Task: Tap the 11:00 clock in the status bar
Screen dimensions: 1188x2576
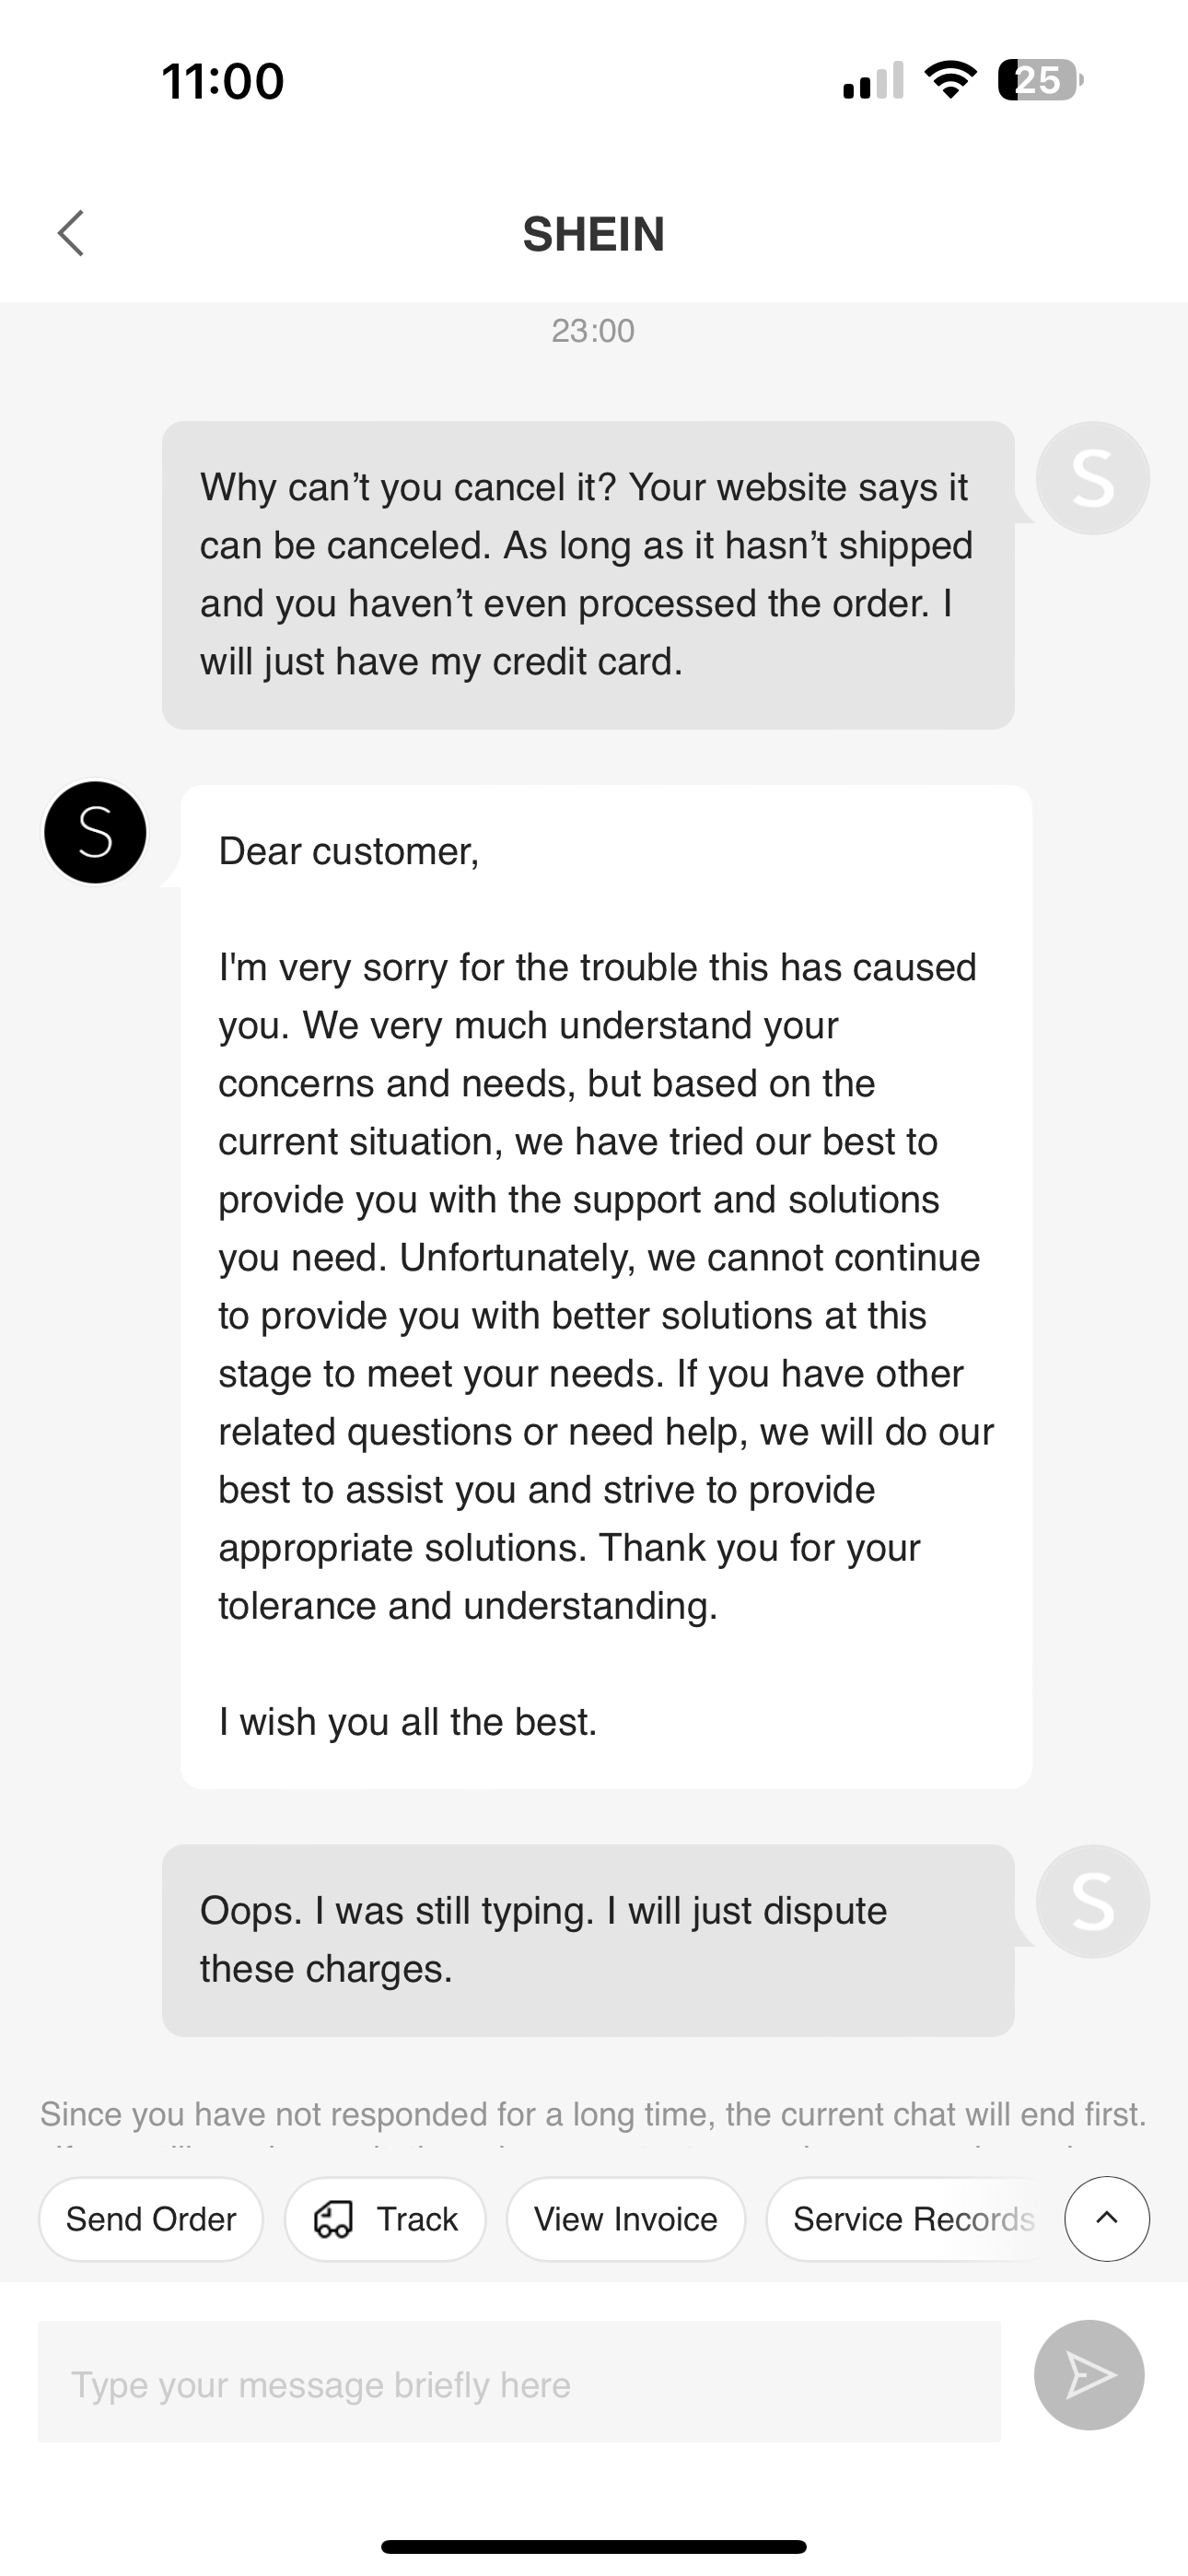Action: pyautogui.click(x=222, y=83)
